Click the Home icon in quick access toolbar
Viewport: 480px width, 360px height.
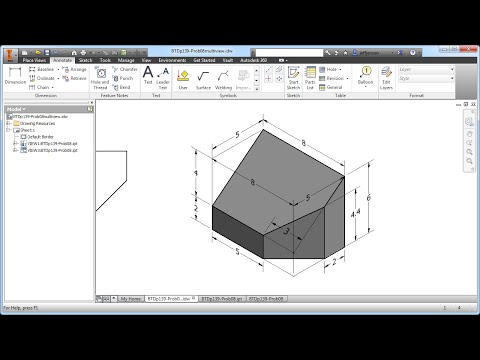point(74,52)
